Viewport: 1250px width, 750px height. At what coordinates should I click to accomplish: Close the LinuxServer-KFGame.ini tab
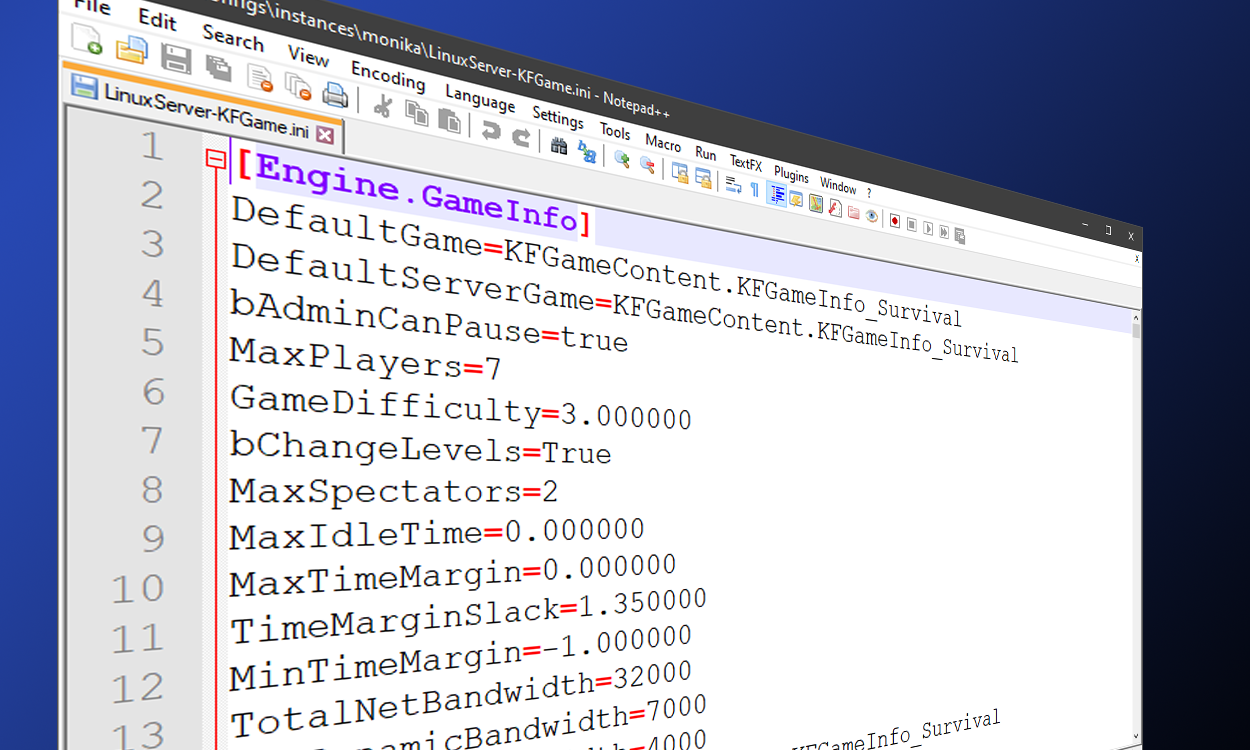click(x=325, y=134)
